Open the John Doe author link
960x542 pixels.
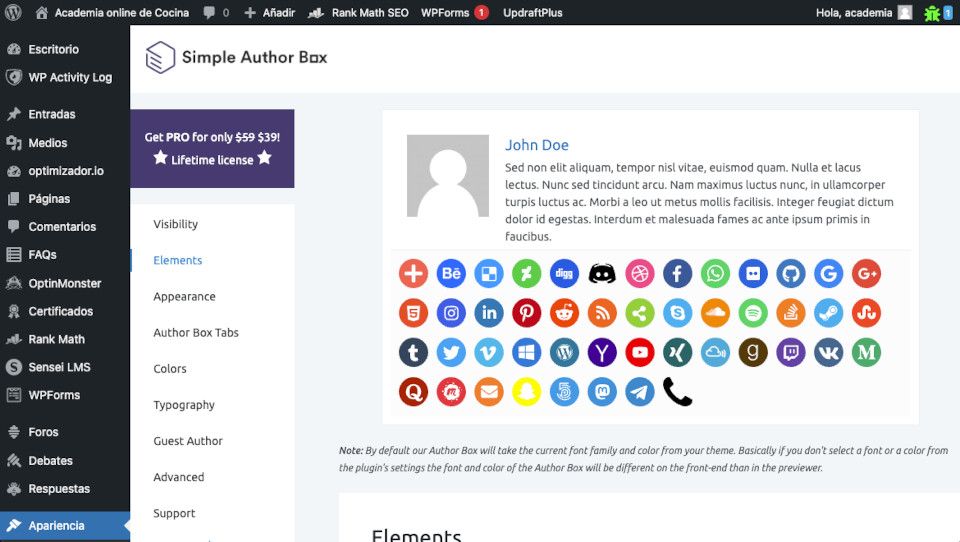536,145
